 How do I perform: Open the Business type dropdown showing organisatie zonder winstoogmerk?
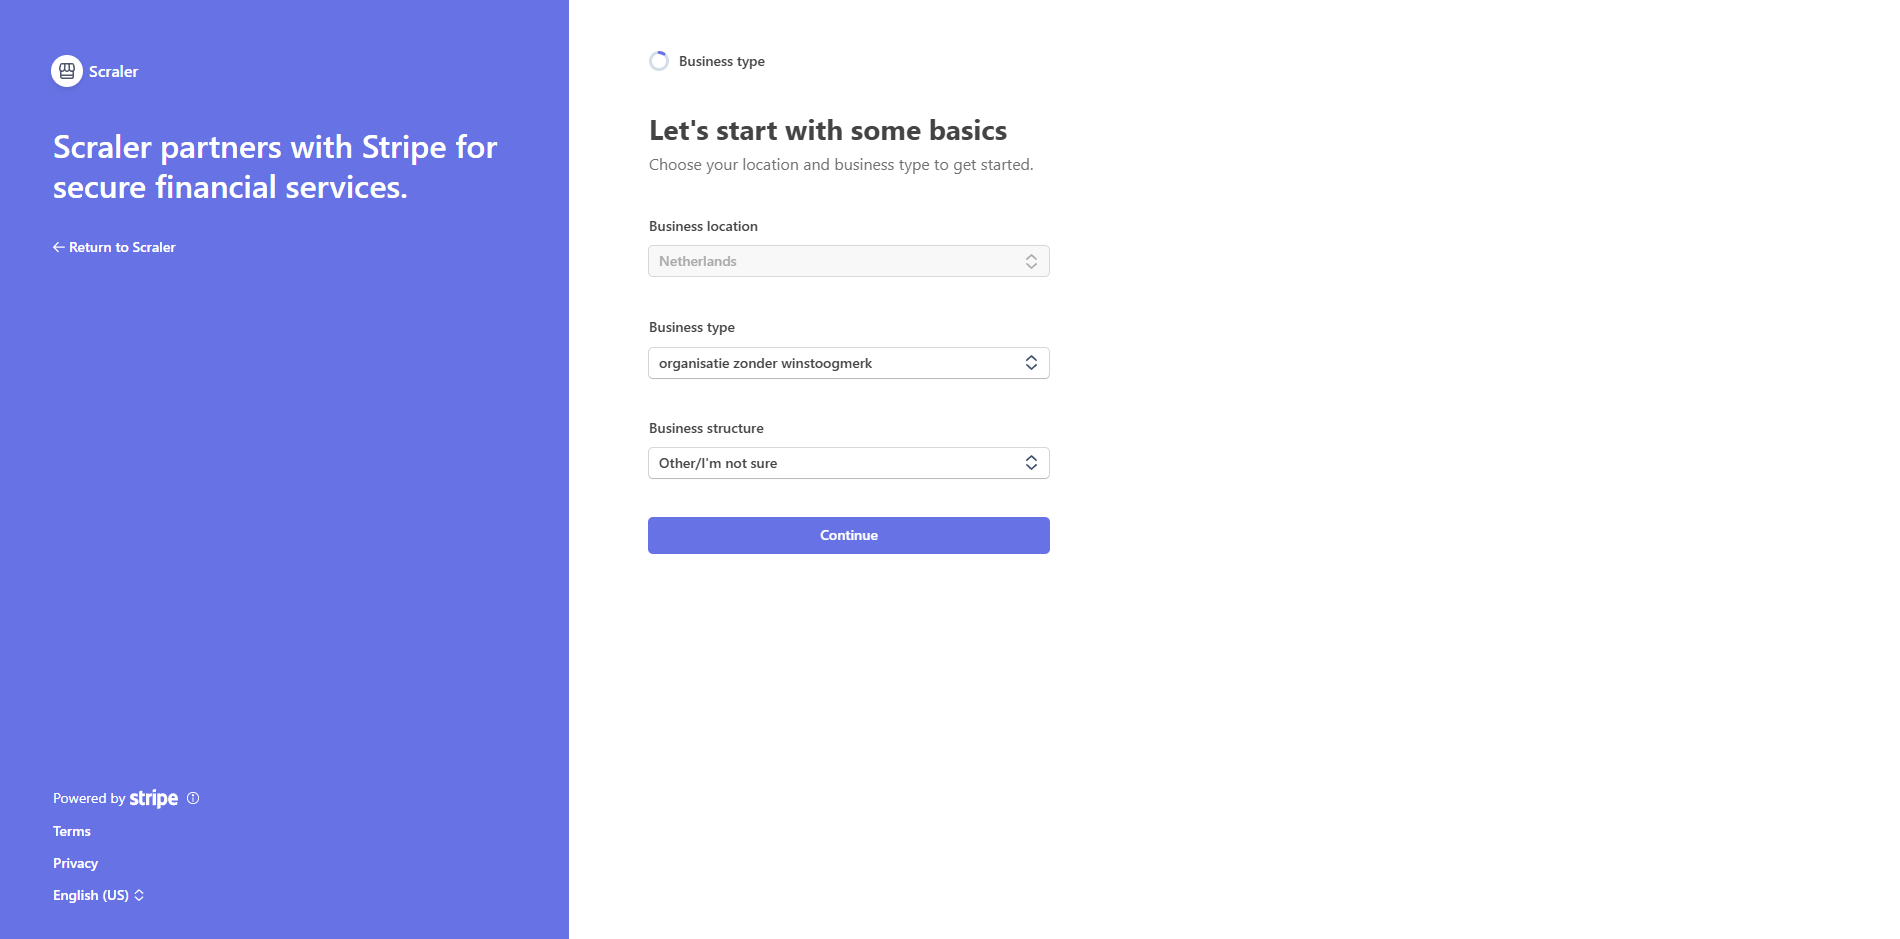(x=848, y=362)
